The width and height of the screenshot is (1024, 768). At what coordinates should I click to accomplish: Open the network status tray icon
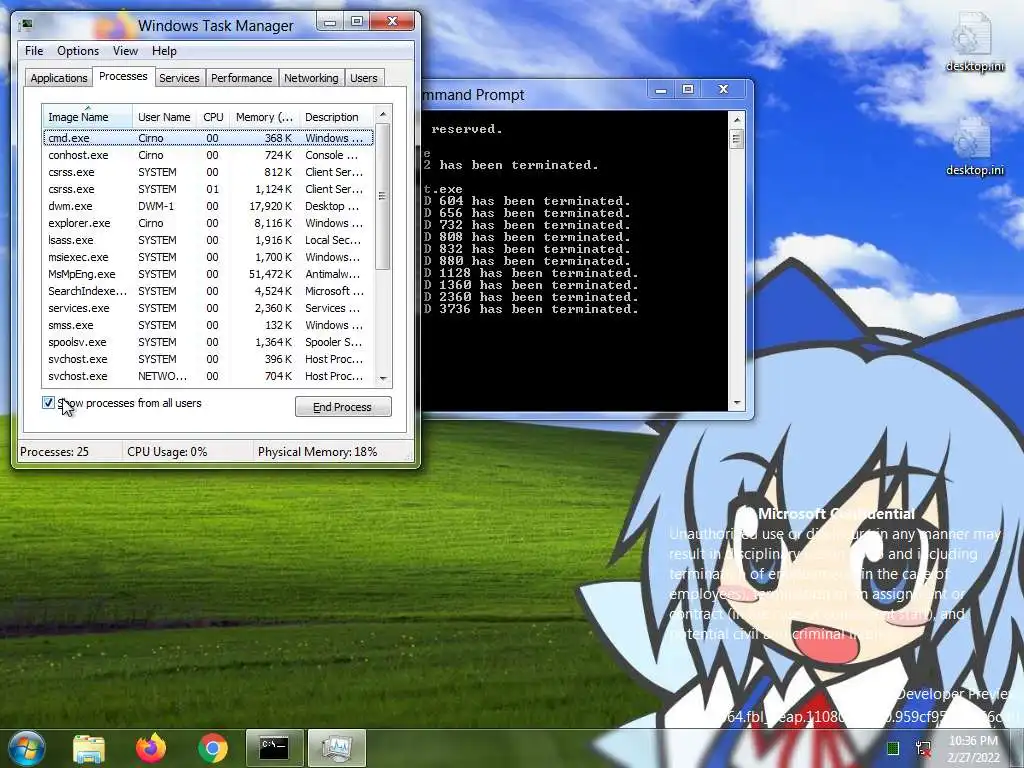click(x=923, y=748)
